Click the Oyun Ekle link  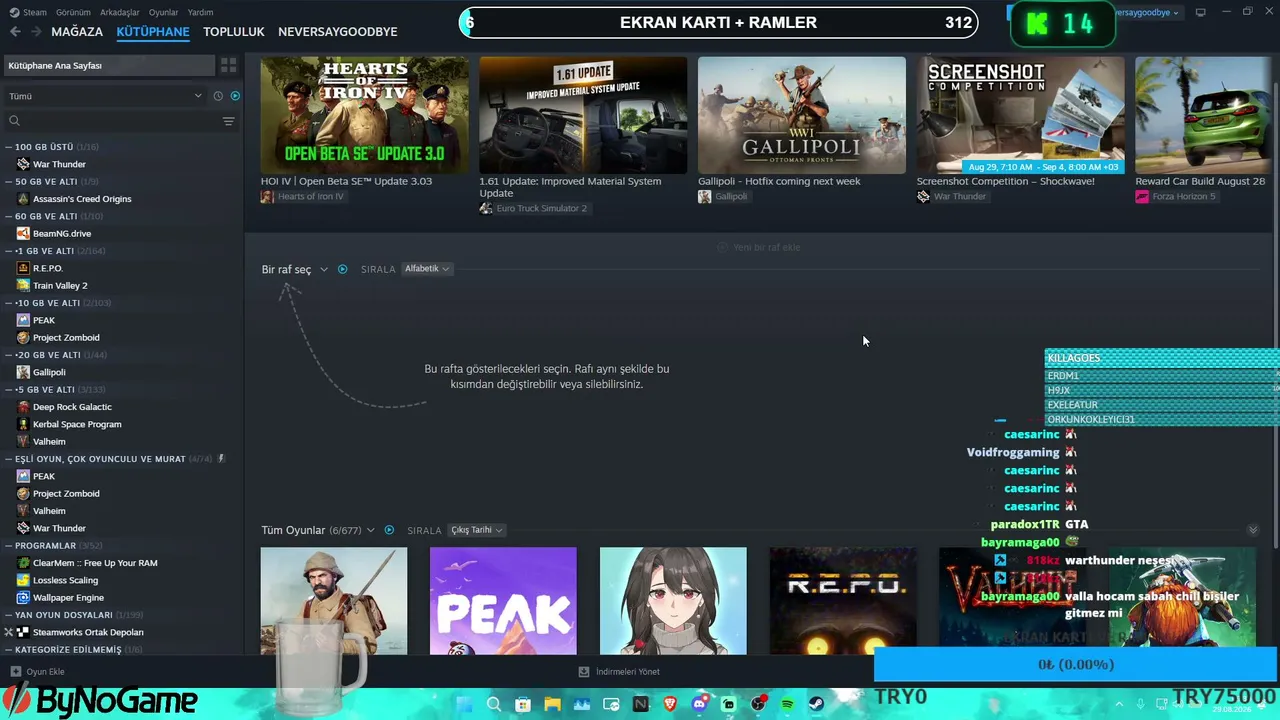point(46,672)
